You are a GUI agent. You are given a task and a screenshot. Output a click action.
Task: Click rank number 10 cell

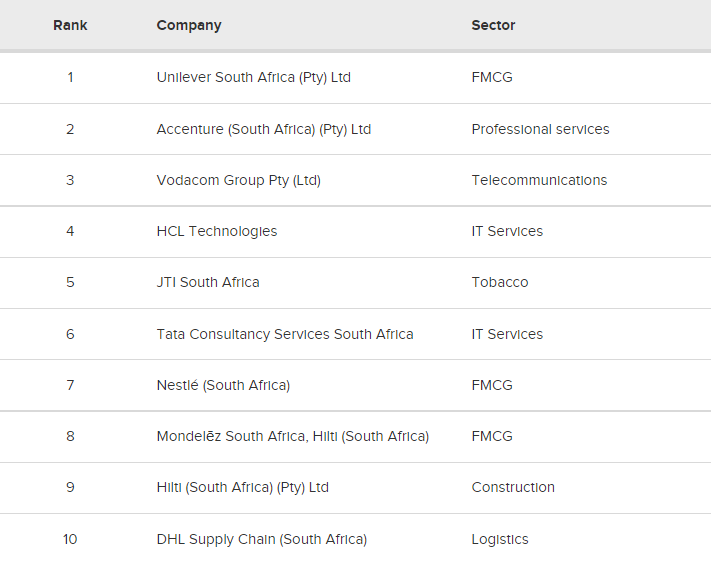(x=70, y=540)
